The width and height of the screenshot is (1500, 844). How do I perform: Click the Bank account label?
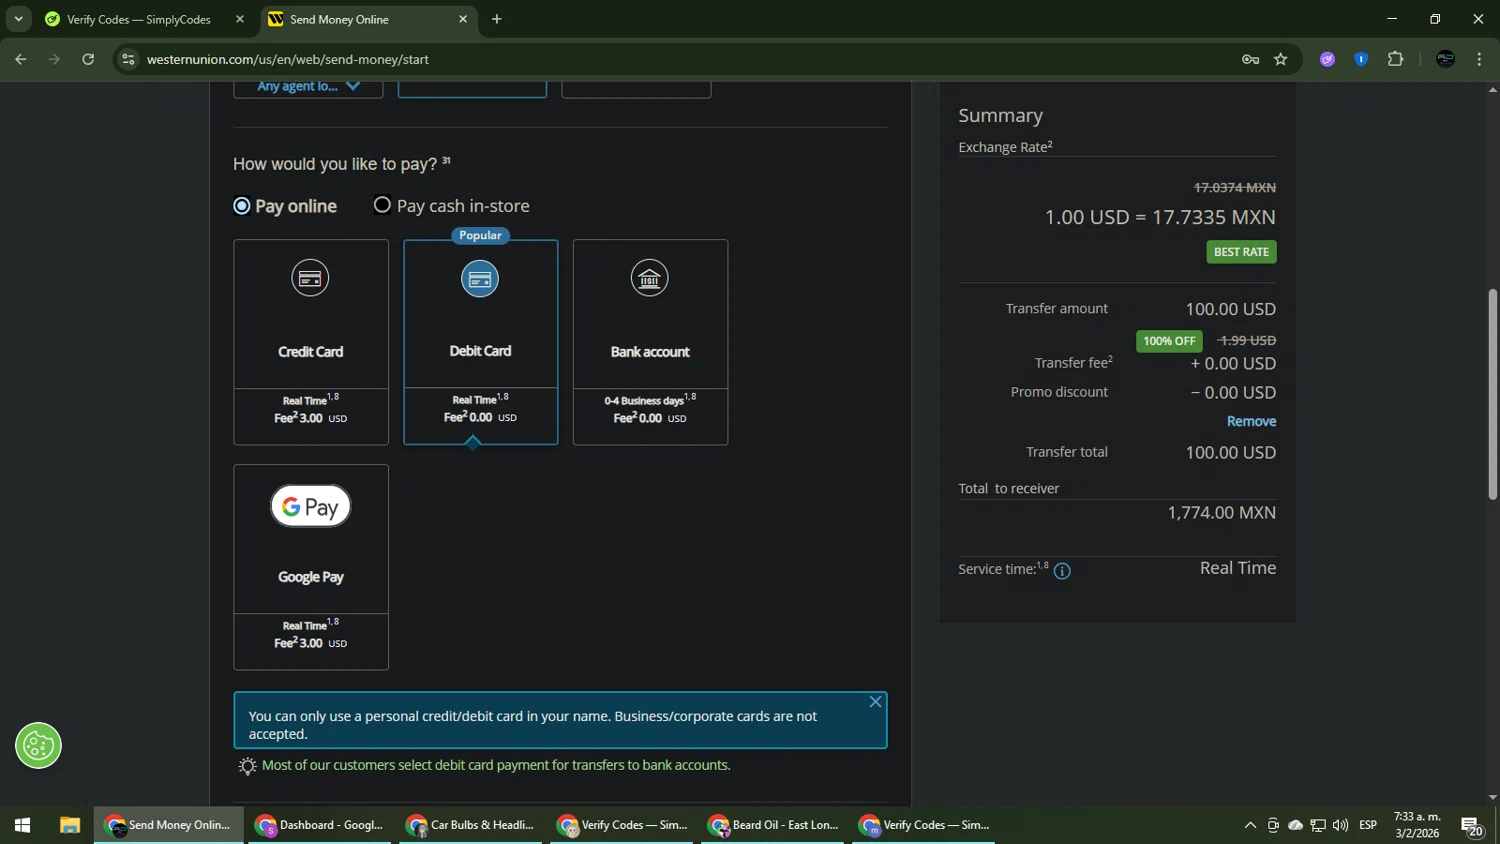click(650, 352)
